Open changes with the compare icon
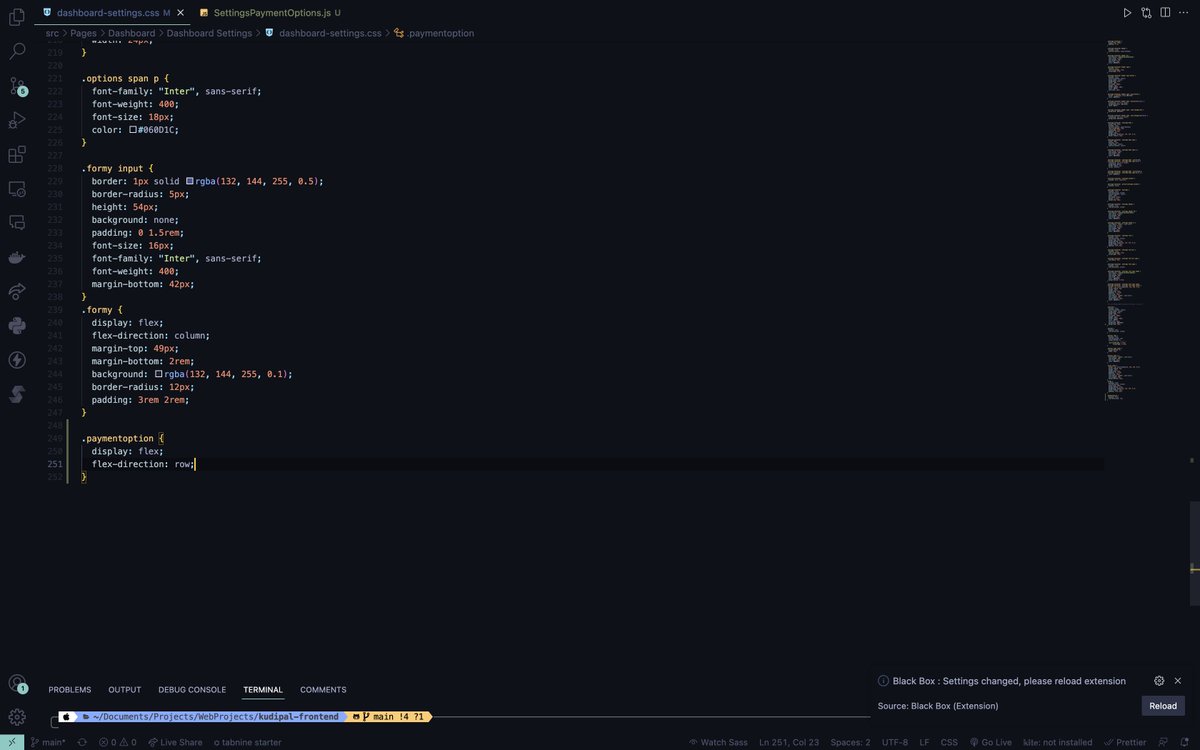 [1146, 13]
